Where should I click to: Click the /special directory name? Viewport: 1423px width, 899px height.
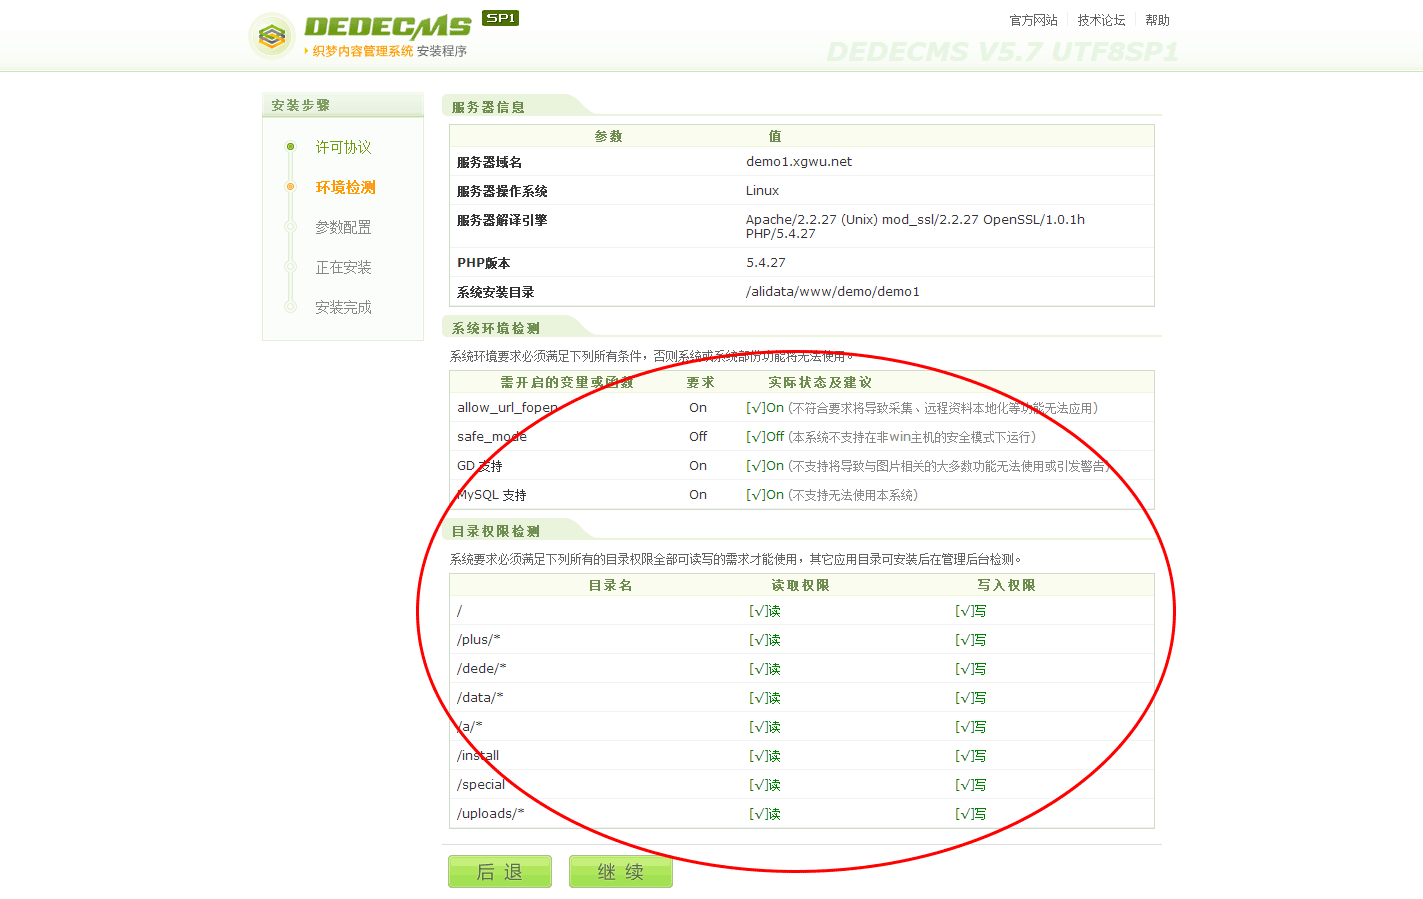(481, 784)
